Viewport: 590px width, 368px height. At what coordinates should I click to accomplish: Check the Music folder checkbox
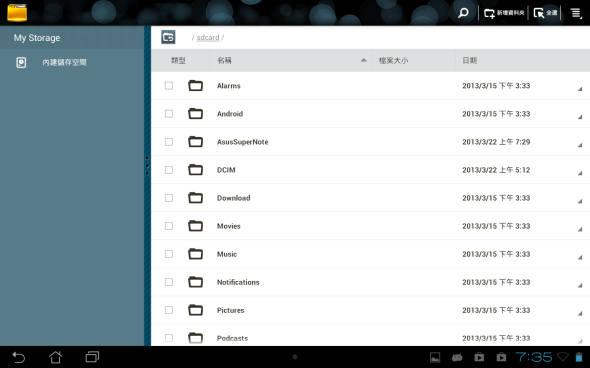169,254
